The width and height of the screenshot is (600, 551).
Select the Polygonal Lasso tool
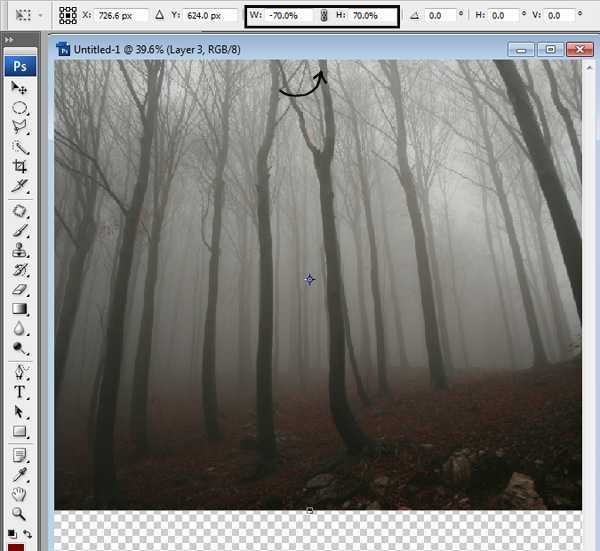(x=19, y=128)
